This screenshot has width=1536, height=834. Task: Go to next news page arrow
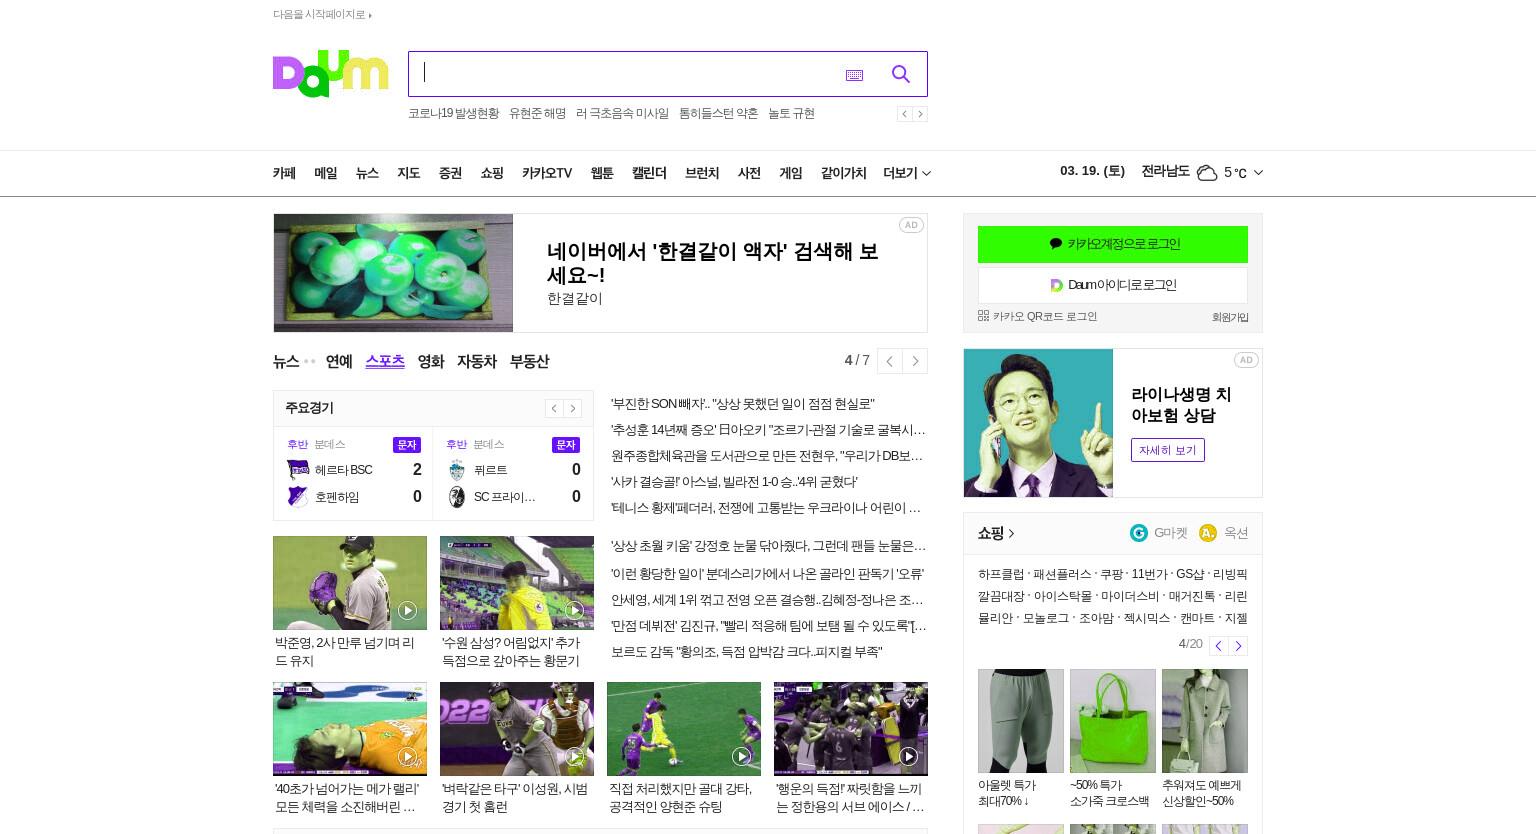click(x=915, y=361)
